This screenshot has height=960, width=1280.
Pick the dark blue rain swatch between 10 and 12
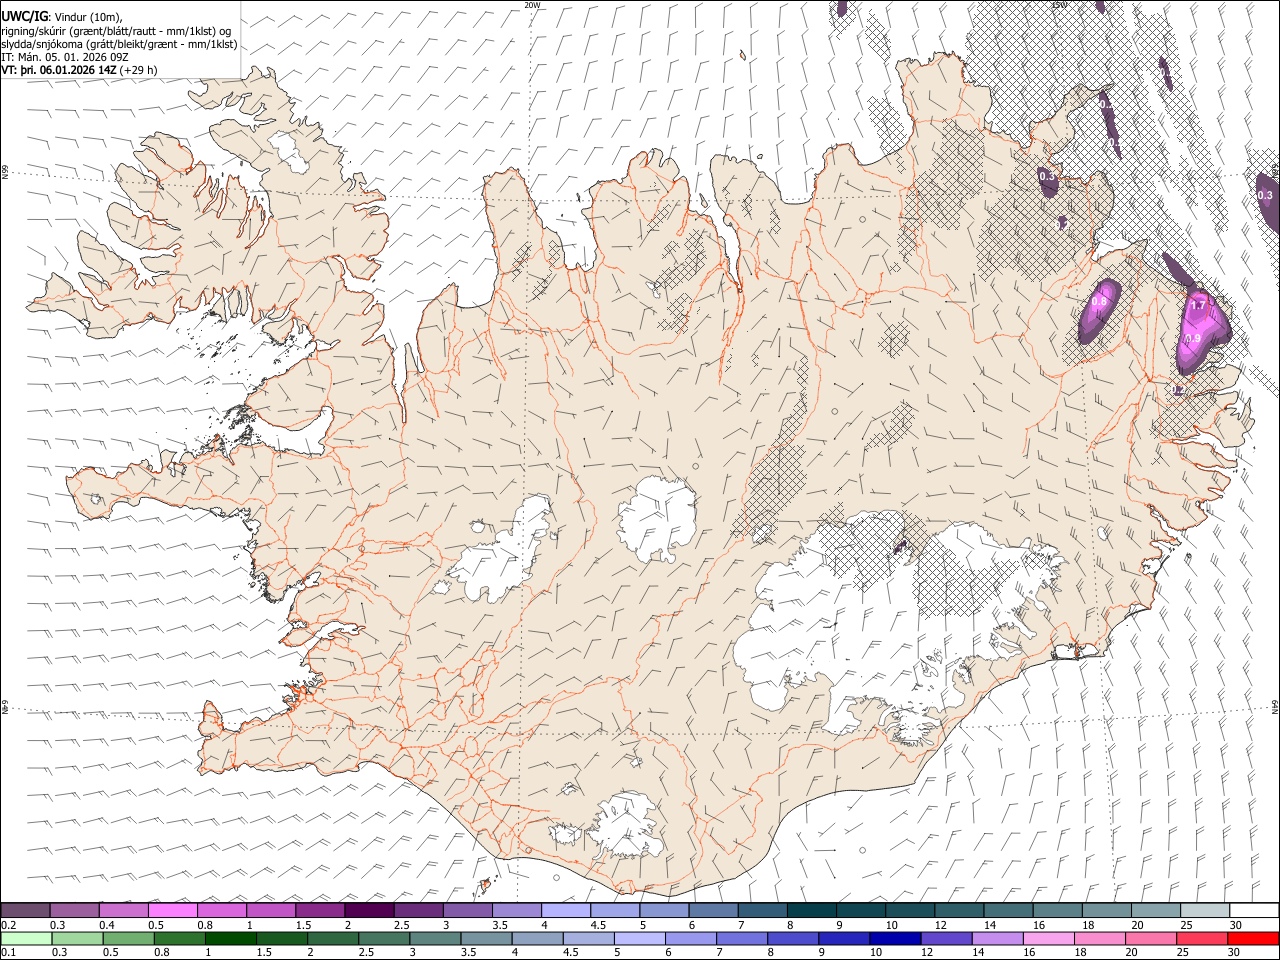point(895,938)
